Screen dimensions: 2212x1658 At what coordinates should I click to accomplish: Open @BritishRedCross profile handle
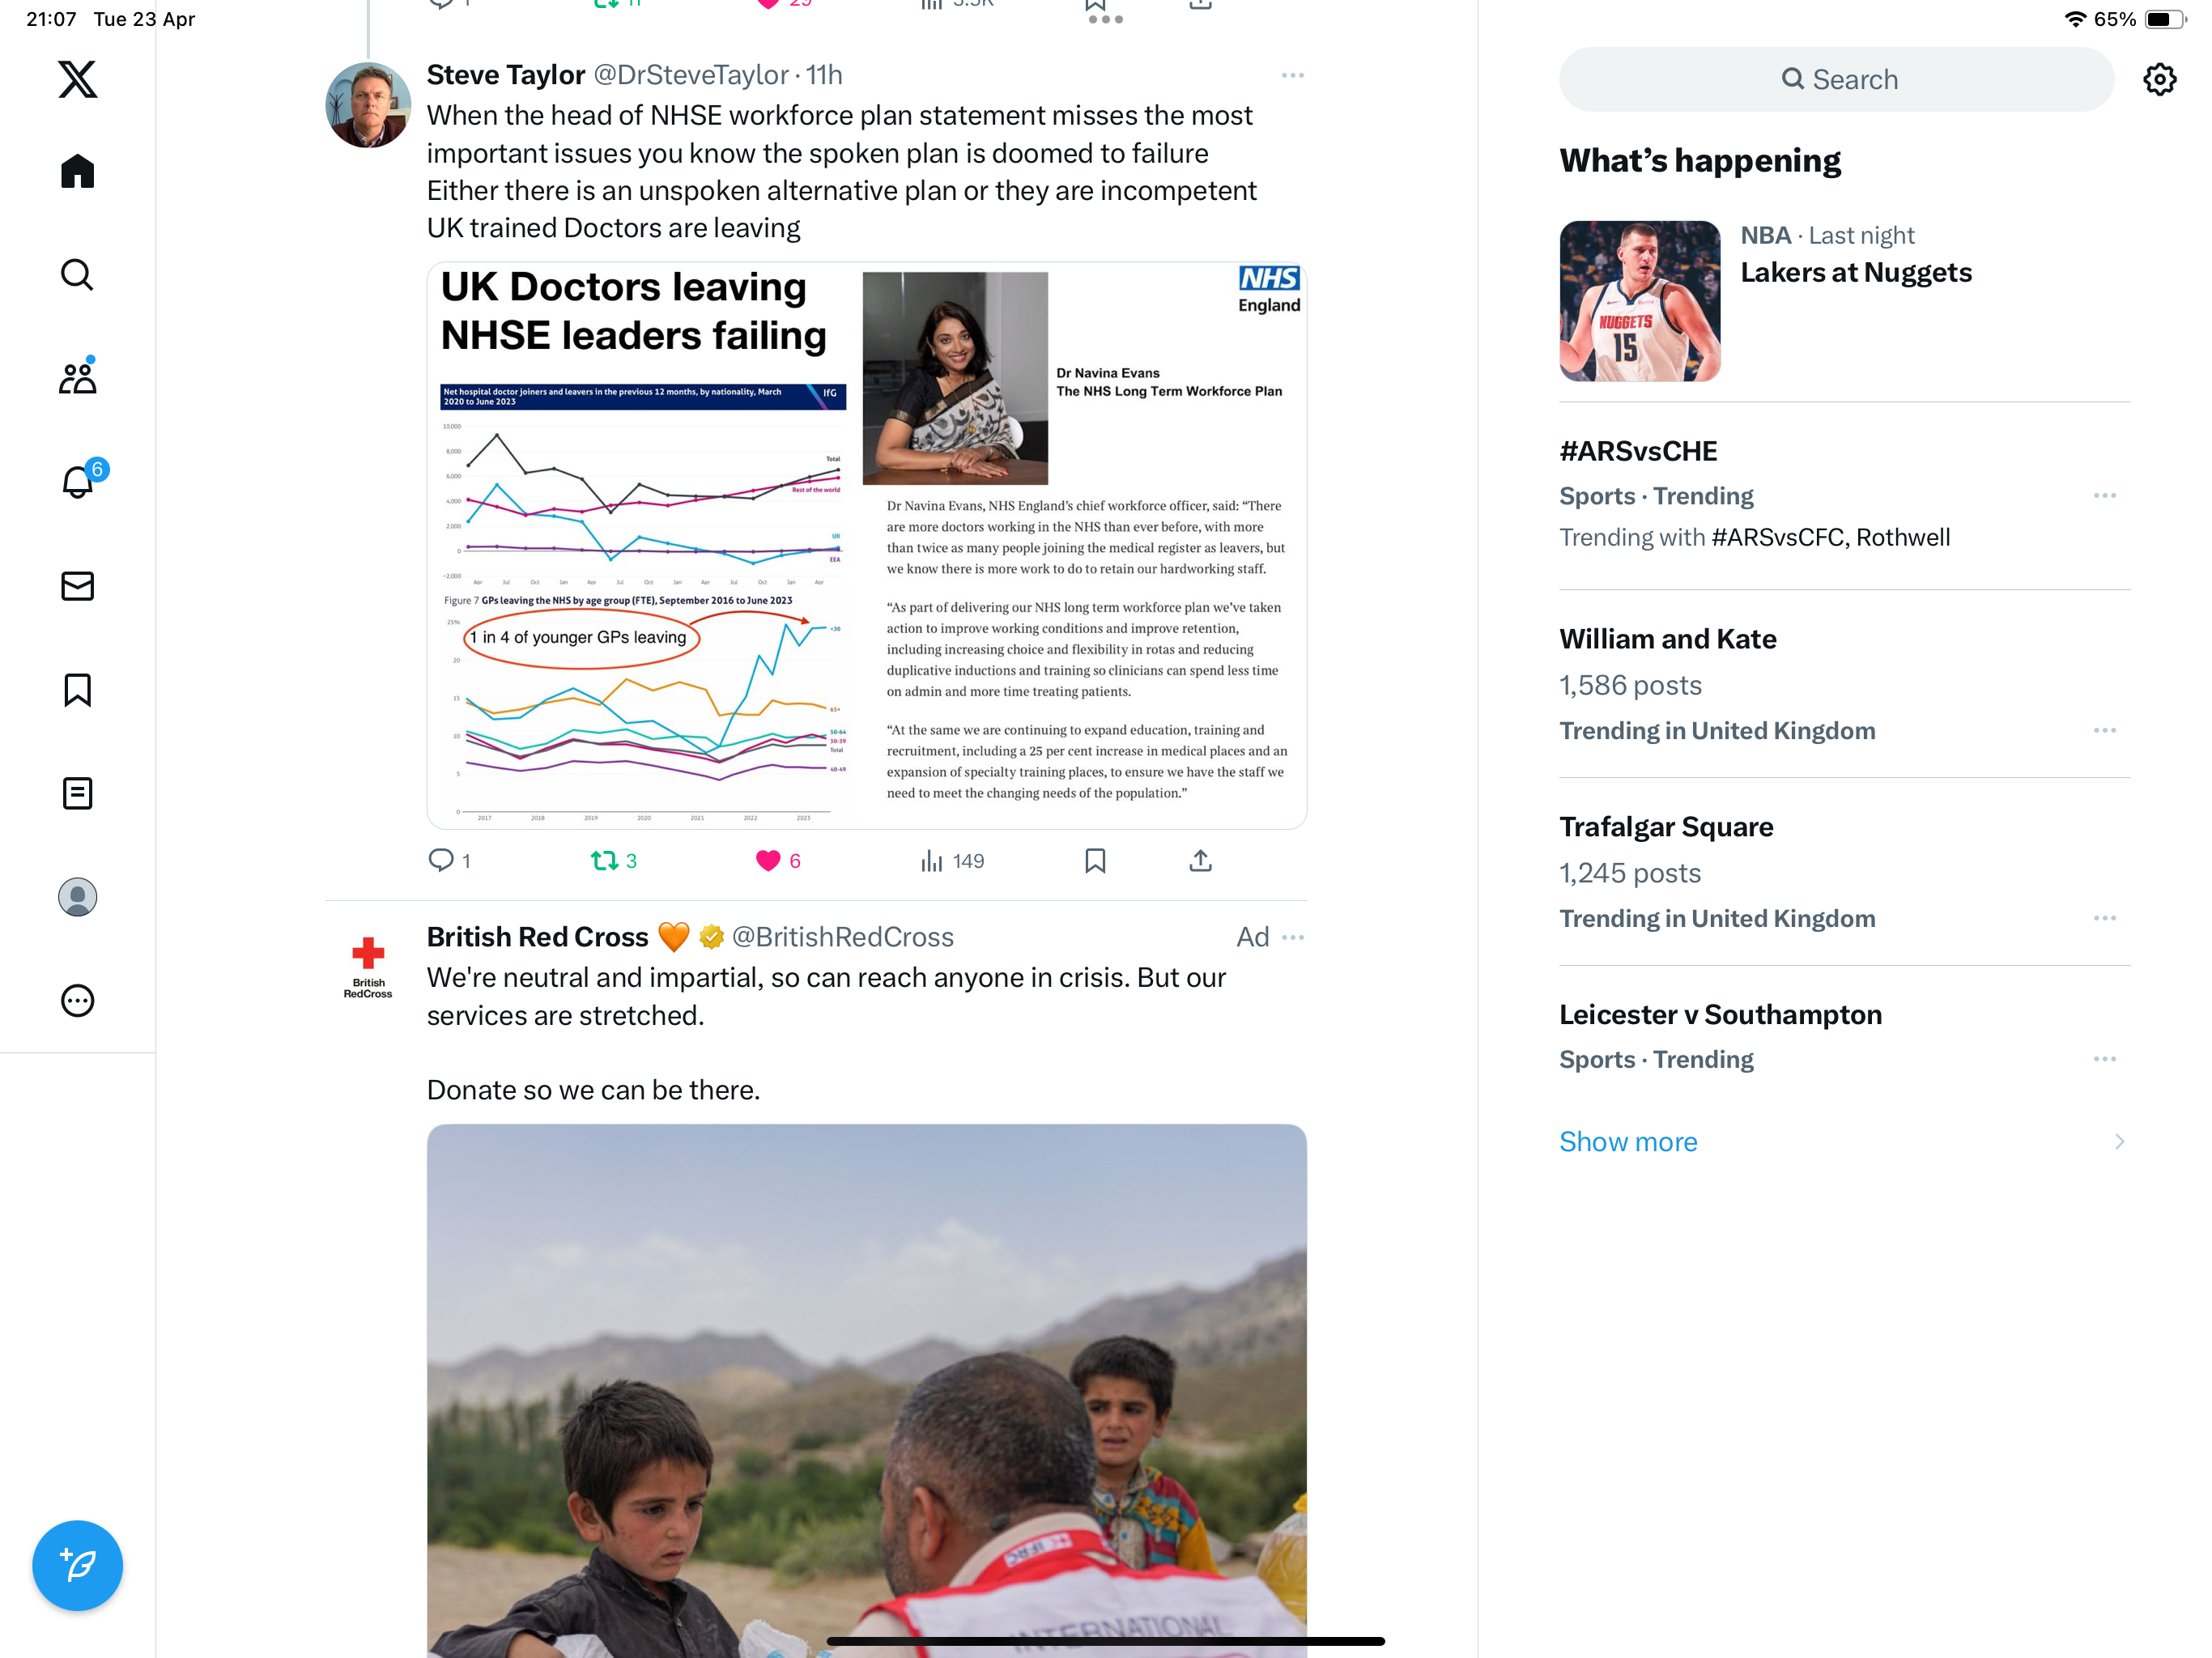(x=842, y=937)
